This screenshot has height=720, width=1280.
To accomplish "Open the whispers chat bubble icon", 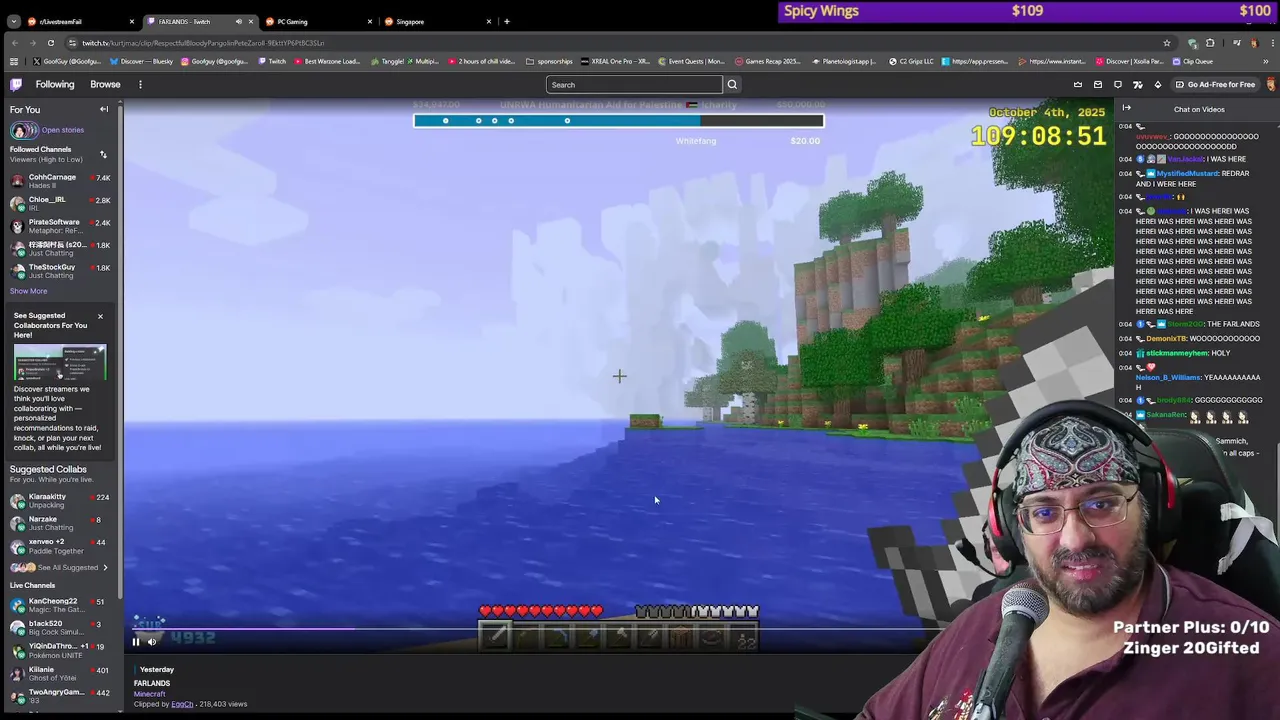I will click(x=1118, y=85).
